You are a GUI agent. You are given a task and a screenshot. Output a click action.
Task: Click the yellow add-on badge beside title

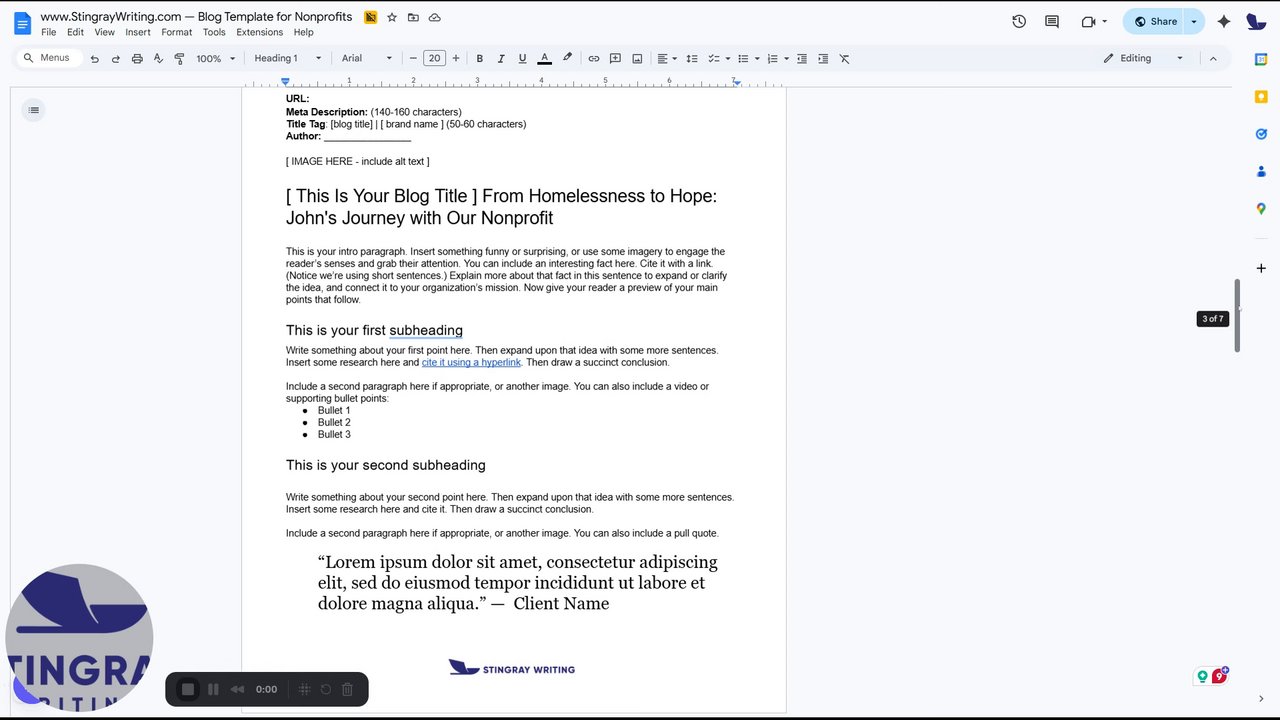click(371, 17)
